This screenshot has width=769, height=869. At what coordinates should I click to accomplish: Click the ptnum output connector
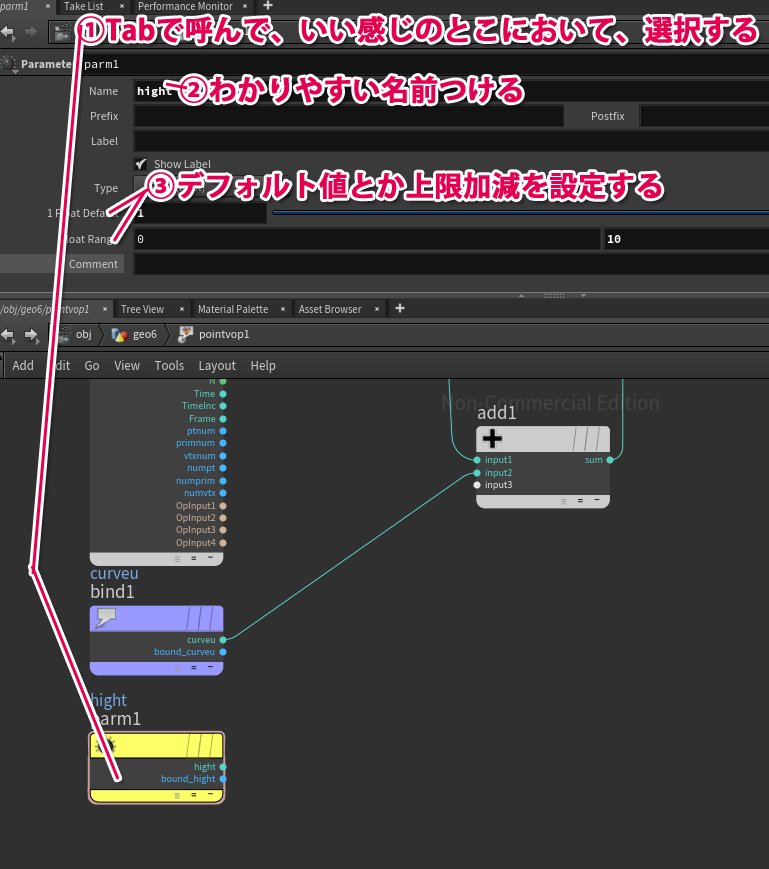click(x=223, y=431)
